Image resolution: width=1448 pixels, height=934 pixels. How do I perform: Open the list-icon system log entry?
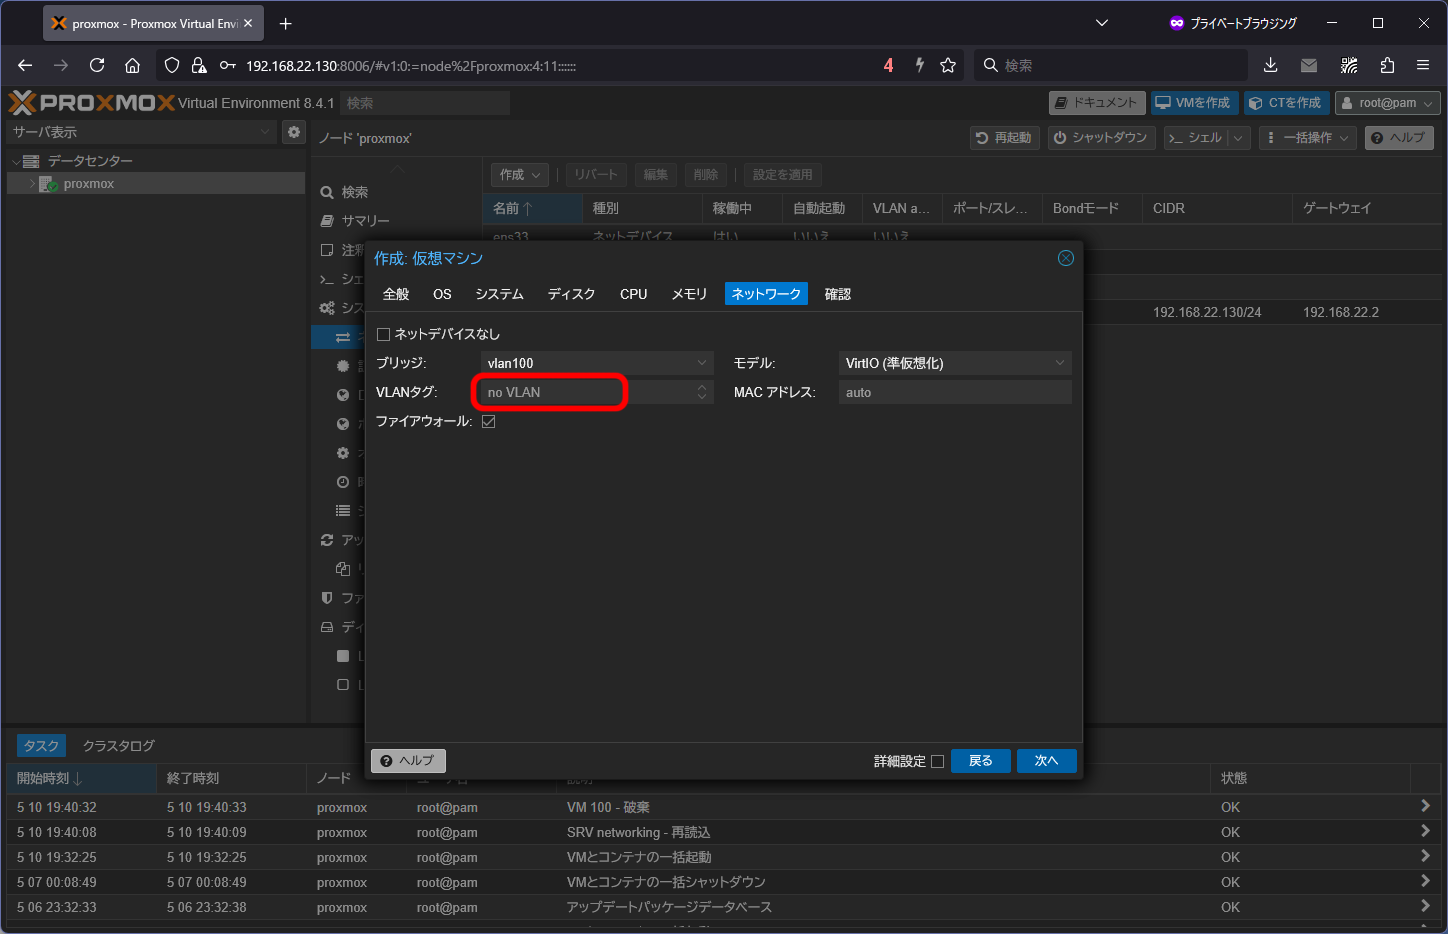(343, 511)
